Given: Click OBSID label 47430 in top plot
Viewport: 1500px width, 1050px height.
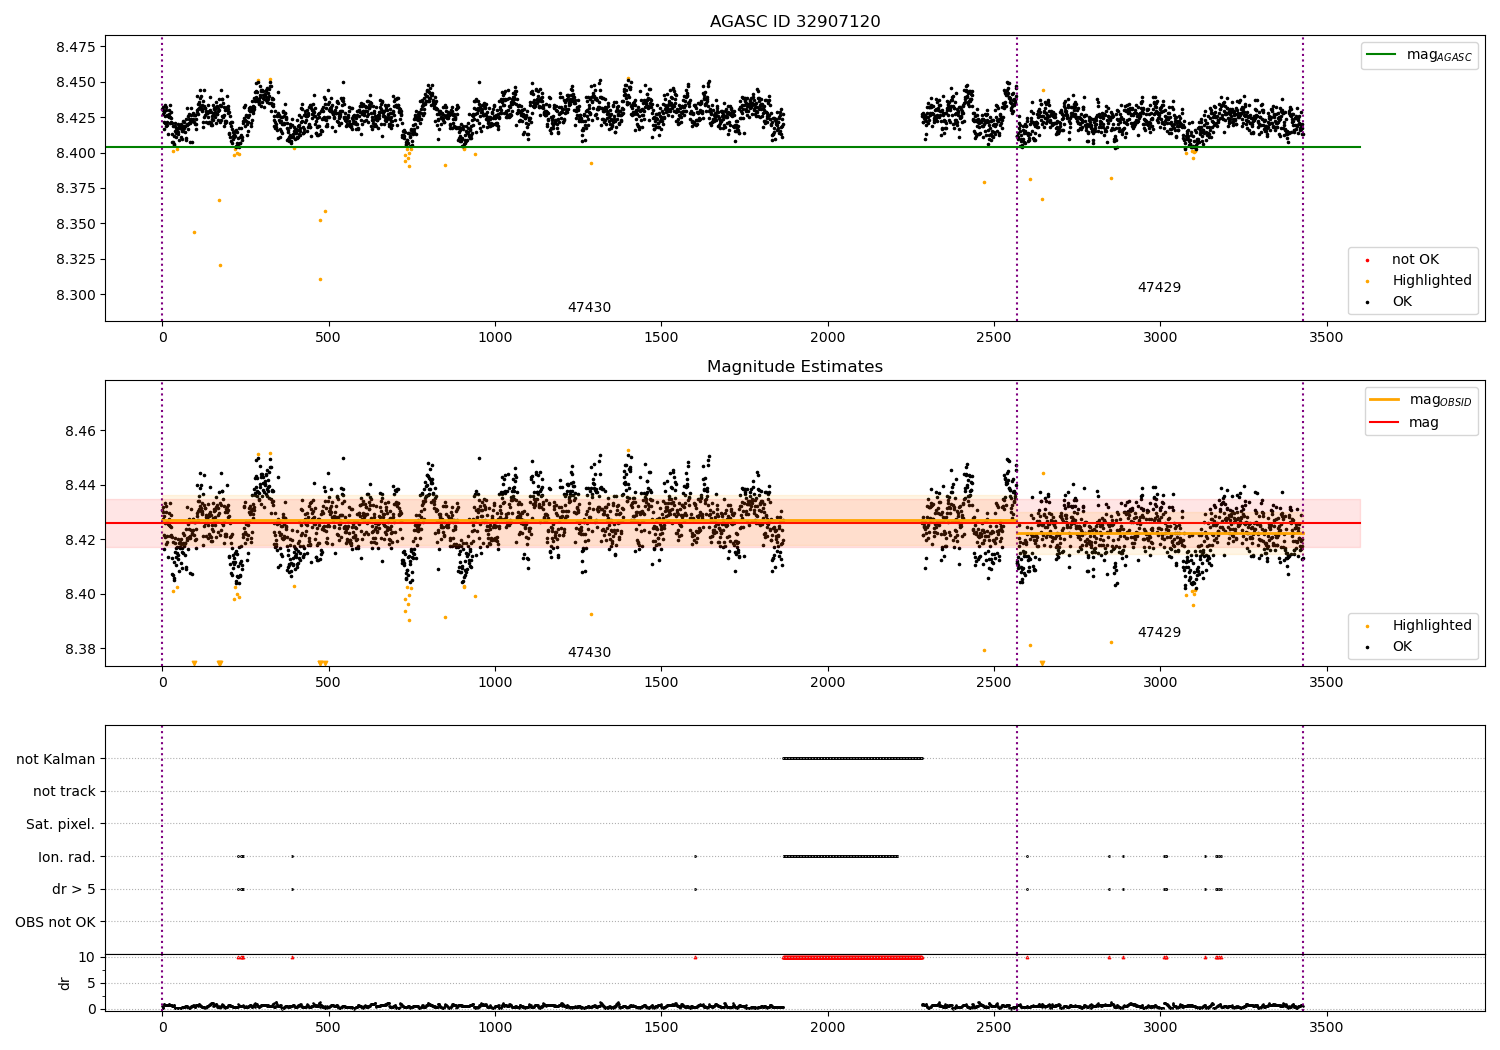Looking at the screenshot, I should click(x=589, y=308).
